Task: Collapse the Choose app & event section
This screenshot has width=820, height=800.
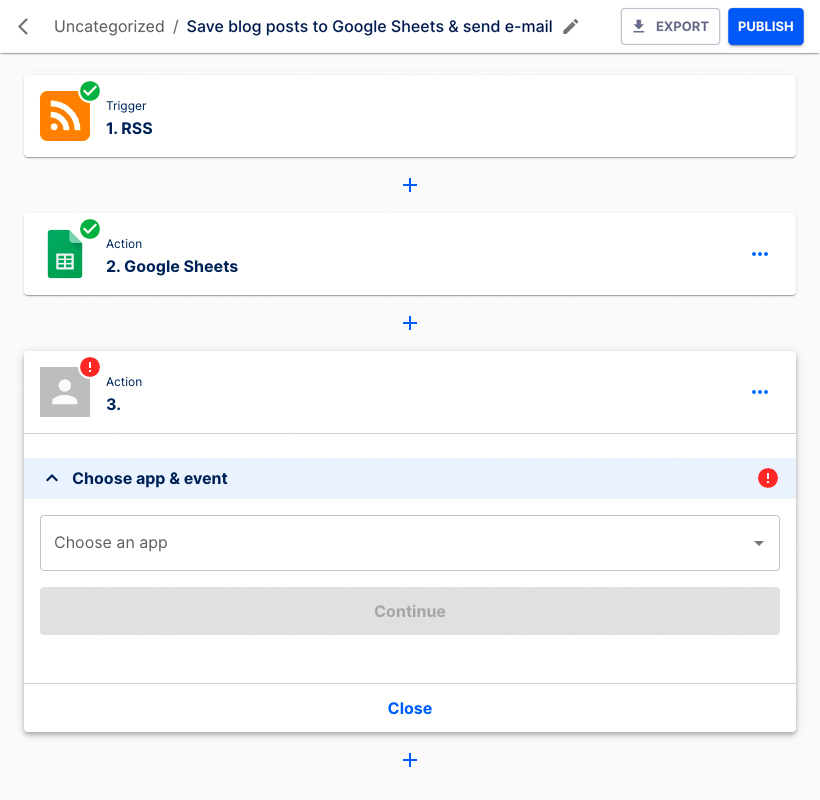Action: point(52,478)
